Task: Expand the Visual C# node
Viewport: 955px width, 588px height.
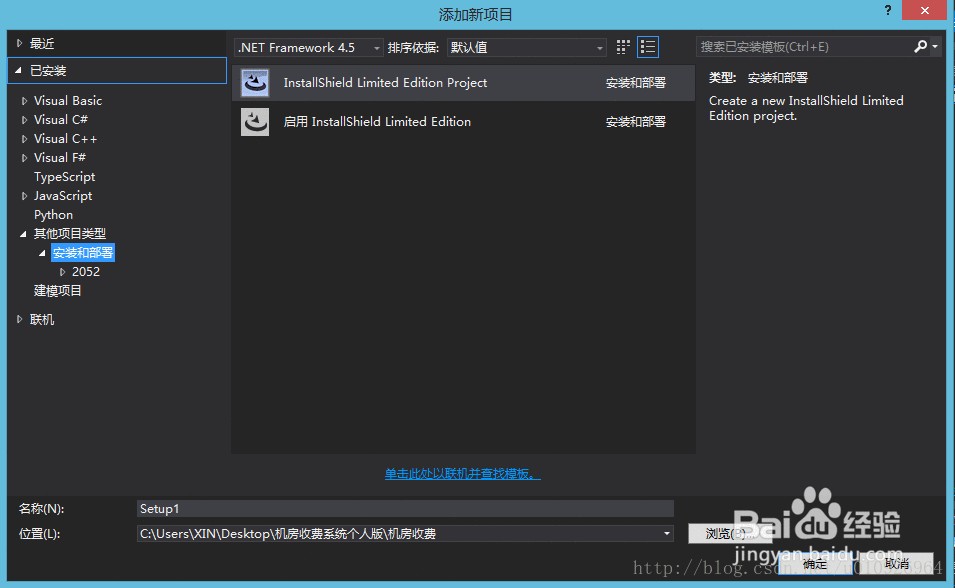Action: [24, 120]
